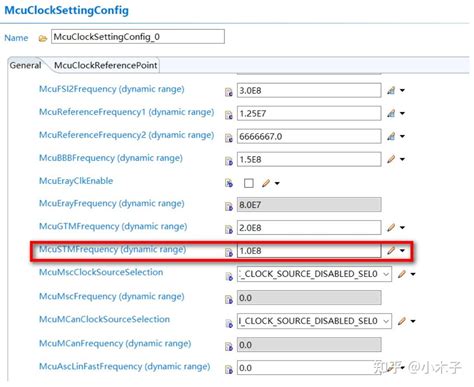Open the McuMCanClockSourceSelection combo box
Image resolution: width=474 pixels, height=387 pixels.
click(x=314, y=321)
